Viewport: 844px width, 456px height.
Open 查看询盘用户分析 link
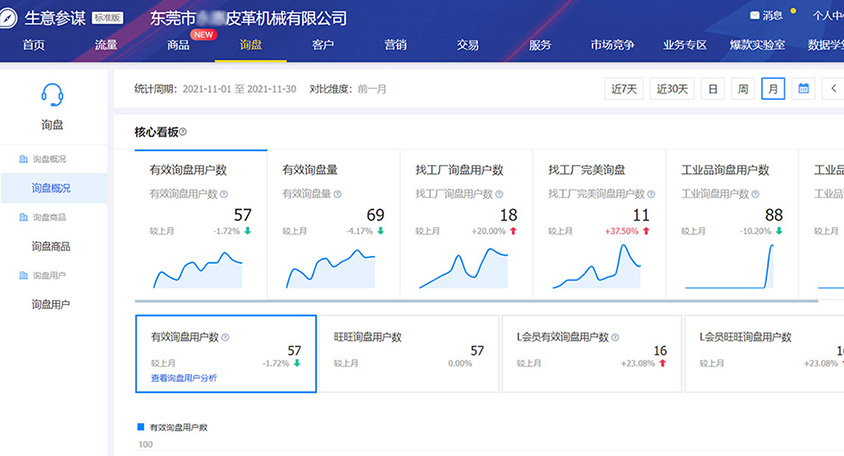click(x=184, y=378)
